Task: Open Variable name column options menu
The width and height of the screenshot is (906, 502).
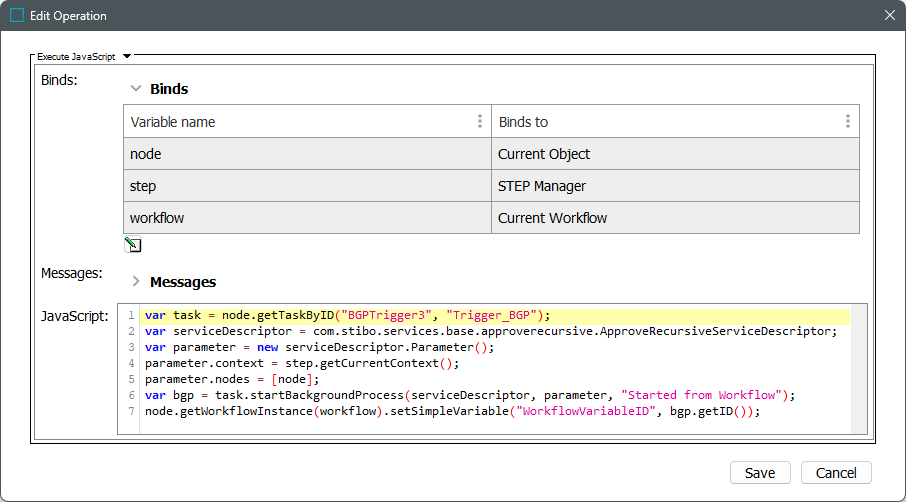Action: tap(480, 122)
